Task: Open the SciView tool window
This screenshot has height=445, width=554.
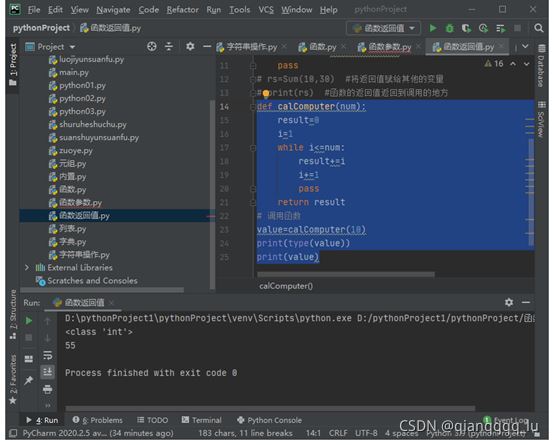Action: 541,119
